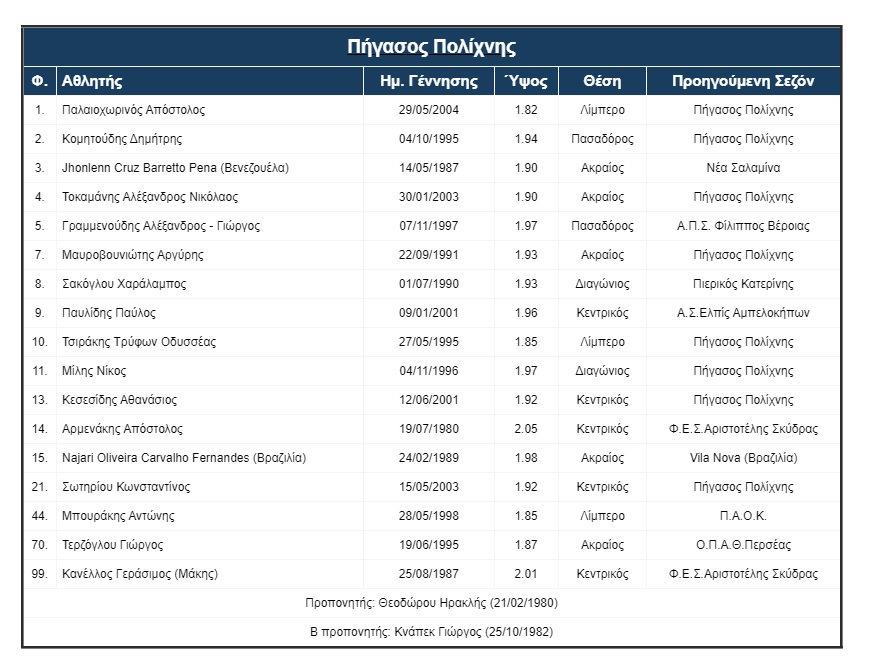
Task: Click birth date 04/11/1996
Action: click(x=428, y=371)
